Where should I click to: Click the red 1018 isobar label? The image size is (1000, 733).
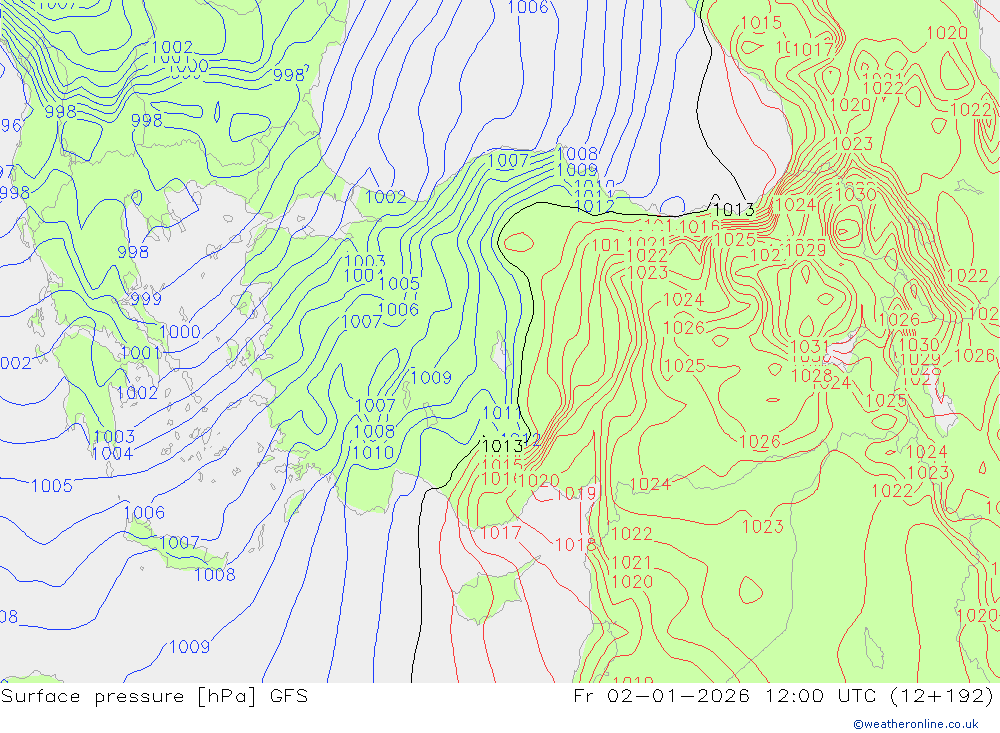point(575,544)
